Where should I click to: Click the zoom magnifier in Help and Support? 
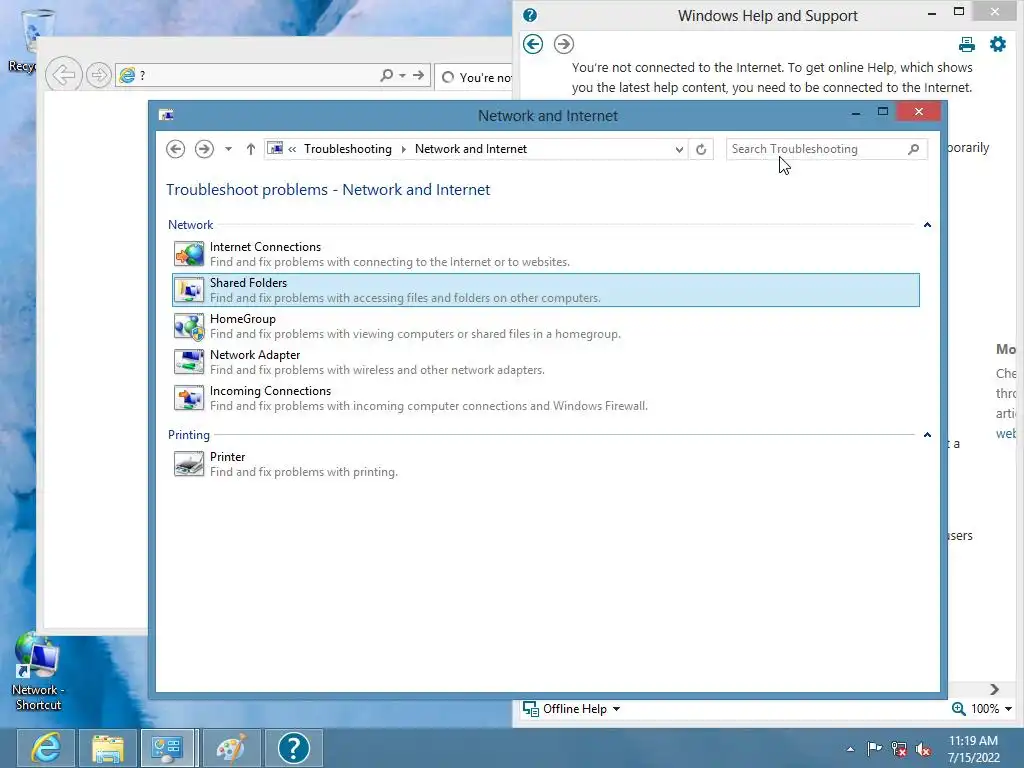(958, 709)
